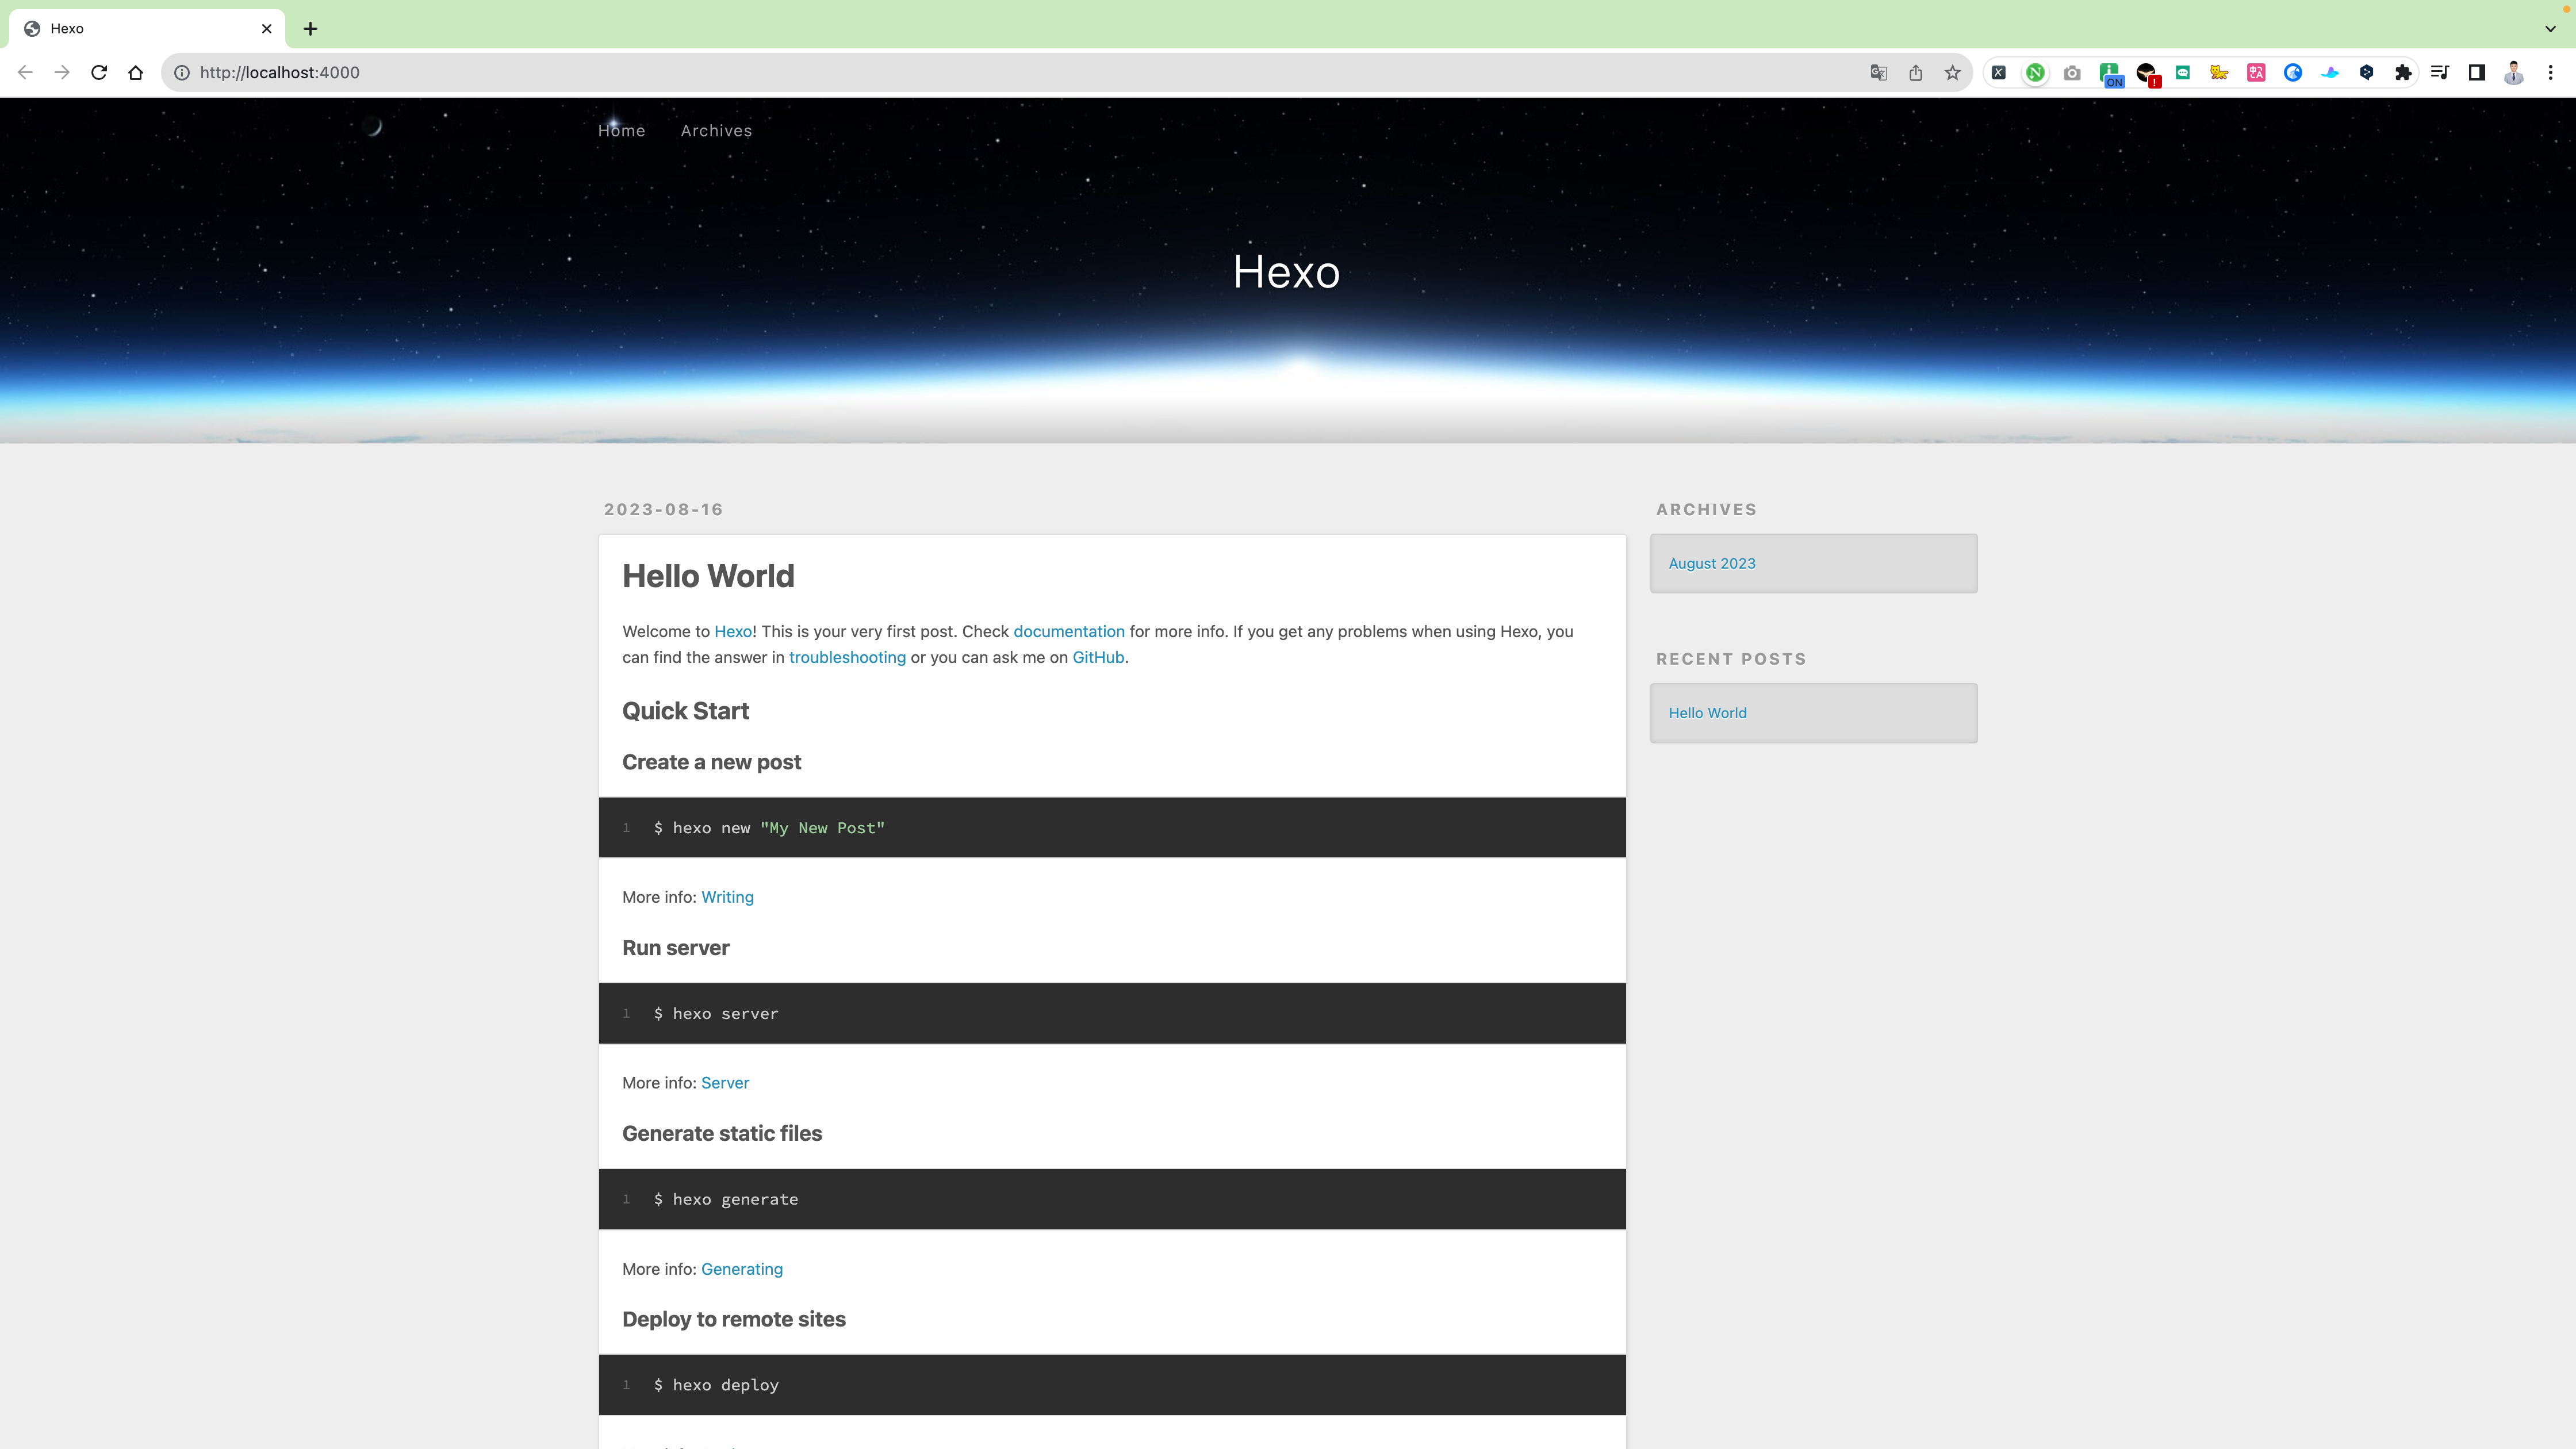The image size is (2576, 1449).
Task: Open the Server more-info link
Action: click(x=725, y=1083)
